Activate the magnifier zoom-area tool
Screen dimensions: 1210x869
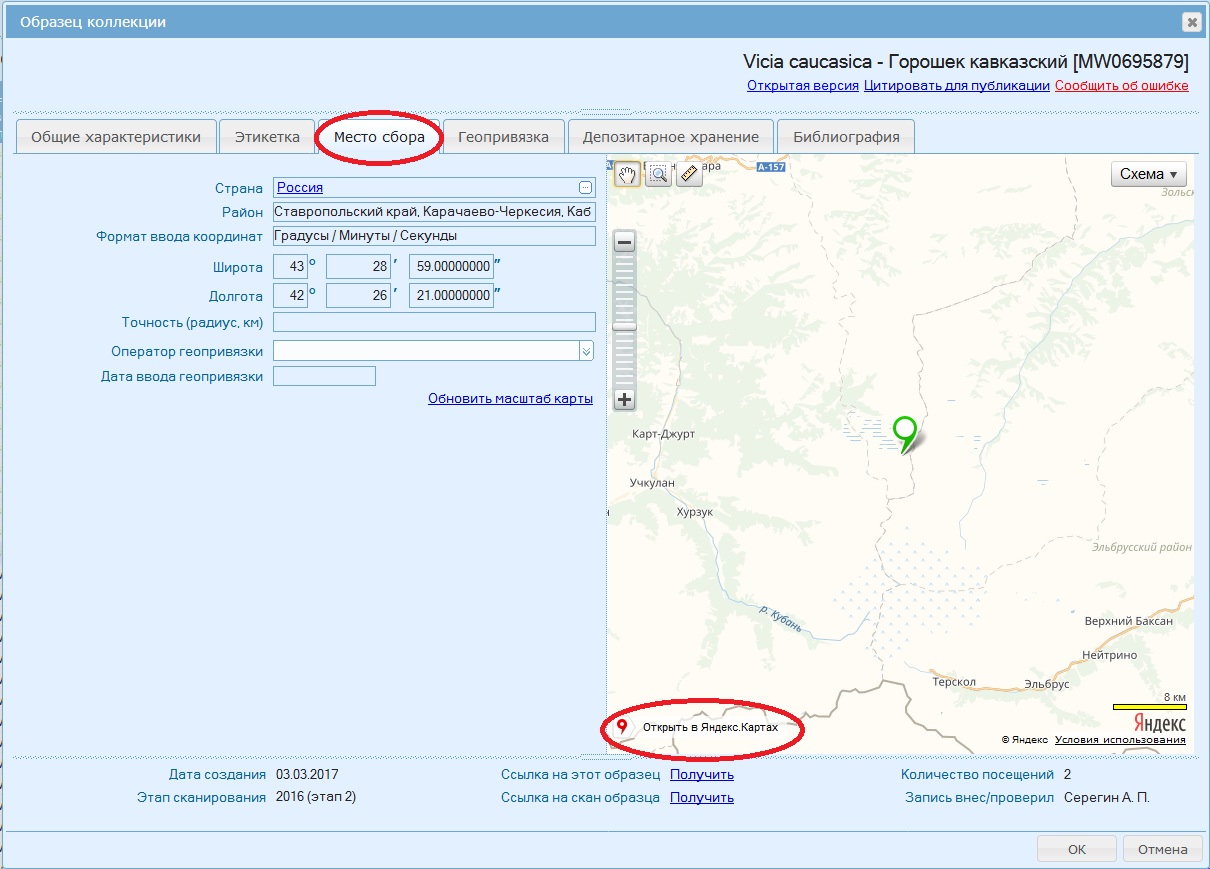[x=658, y=175]
